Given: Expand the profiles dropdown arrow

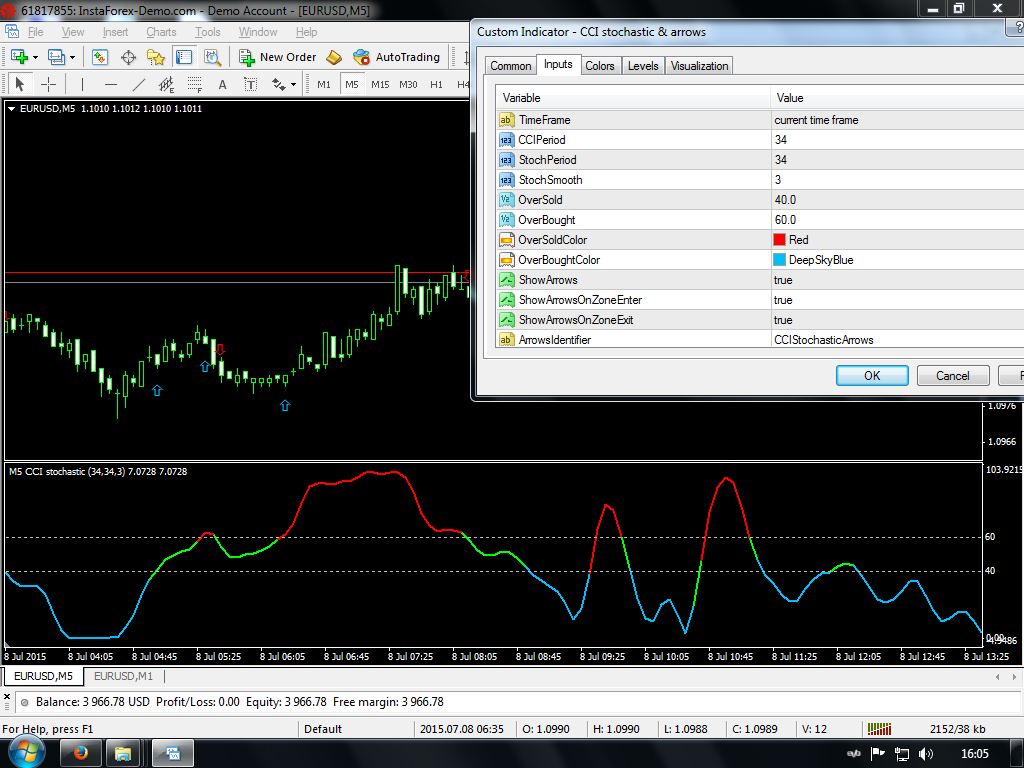Looking at the screenshot, I should (72, 57).
